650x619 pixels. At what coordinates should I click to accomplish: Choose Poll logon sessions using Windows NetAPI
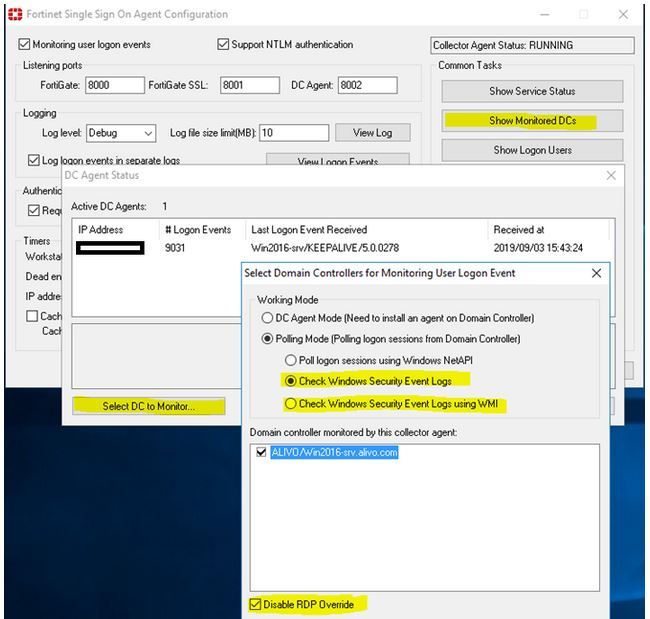(291, 360)
